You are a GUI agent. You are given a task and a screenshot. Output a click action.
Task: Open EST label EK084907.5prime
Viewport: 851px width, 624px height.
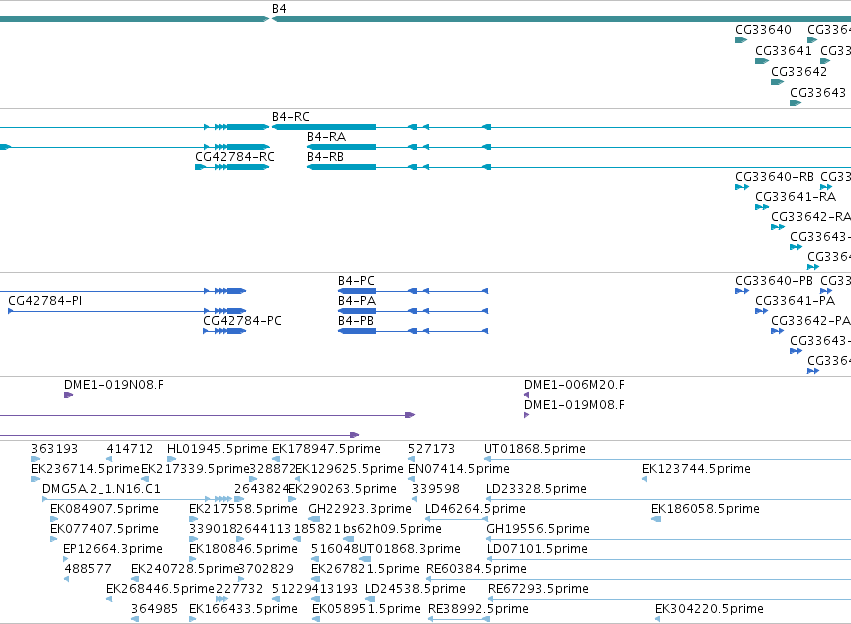tap(104, 509)
